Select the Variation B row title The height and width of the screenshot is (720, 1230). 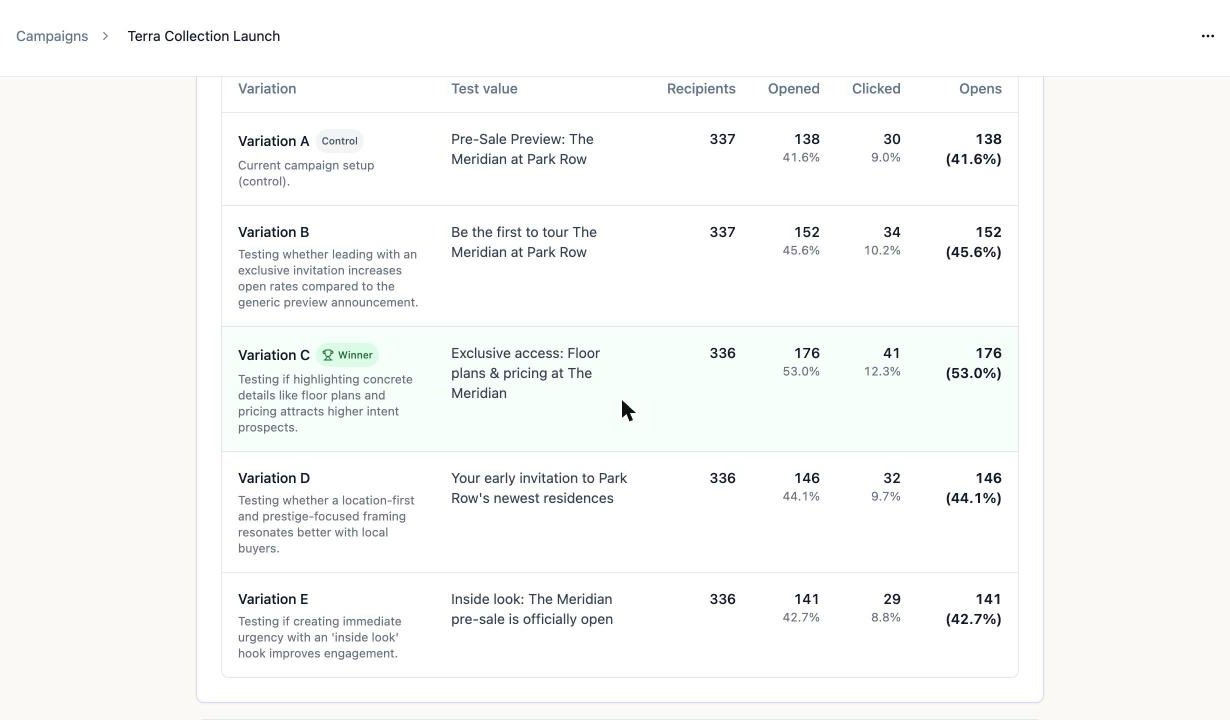click(274, 232)
